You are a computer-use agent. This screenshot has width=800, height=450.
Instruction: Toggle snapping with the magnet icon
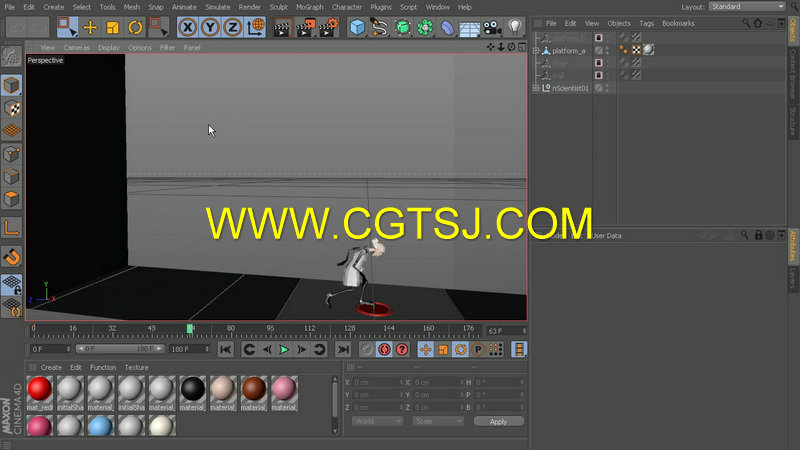(11, 257)
